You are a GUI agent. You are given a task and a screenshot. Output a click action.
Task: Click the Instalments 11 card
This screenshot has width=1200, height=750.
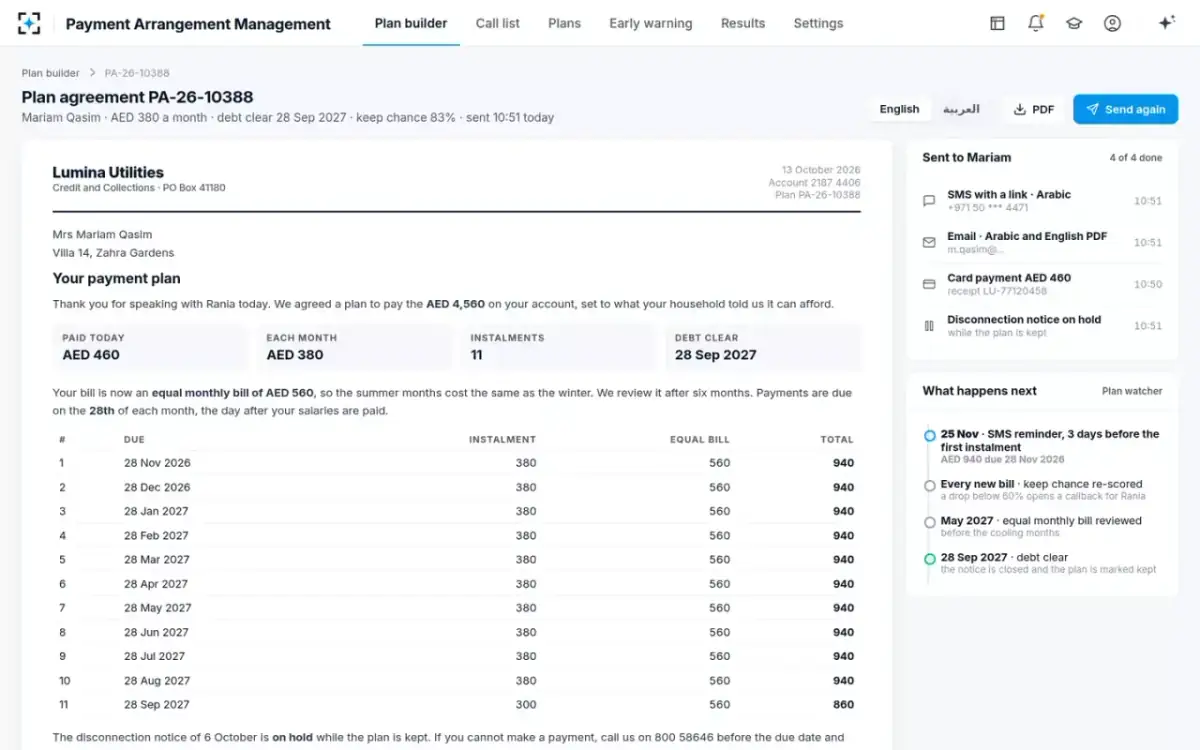click(558, 347)
